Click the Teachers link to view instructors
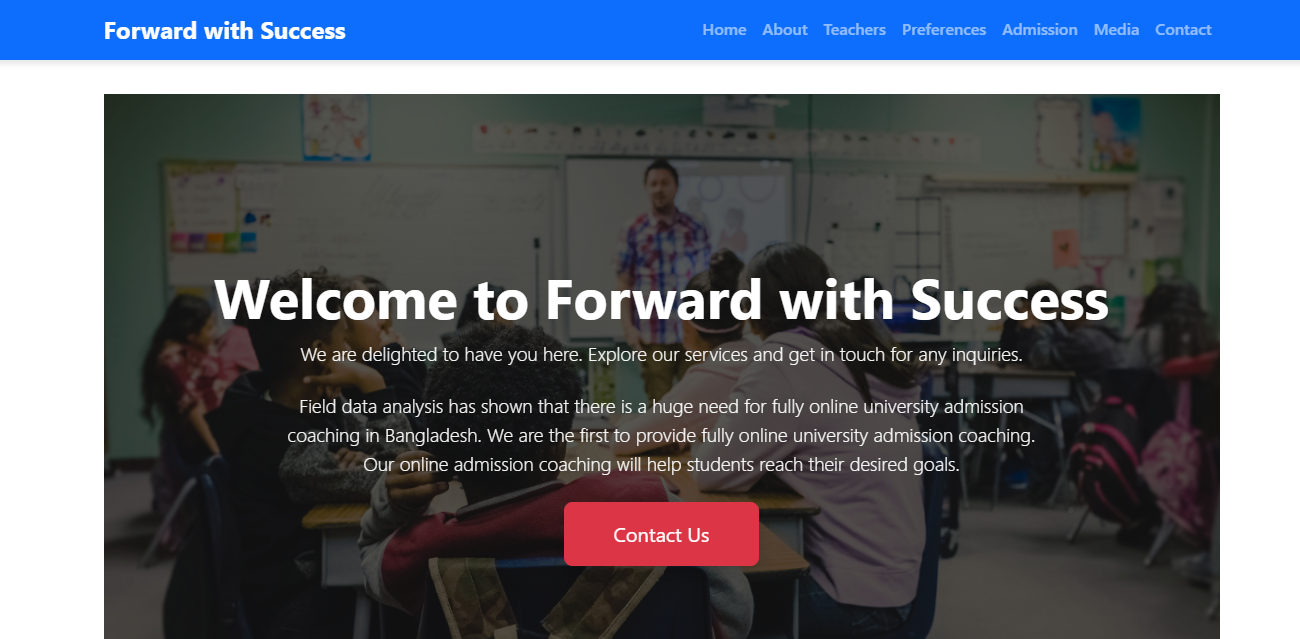This screenshot has height=639, width=1300. point(854,30)
